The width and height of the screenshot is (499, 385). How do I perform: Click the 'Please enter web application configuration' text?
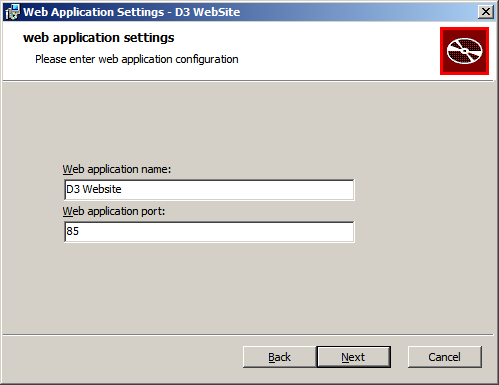[x=137, y=59]
